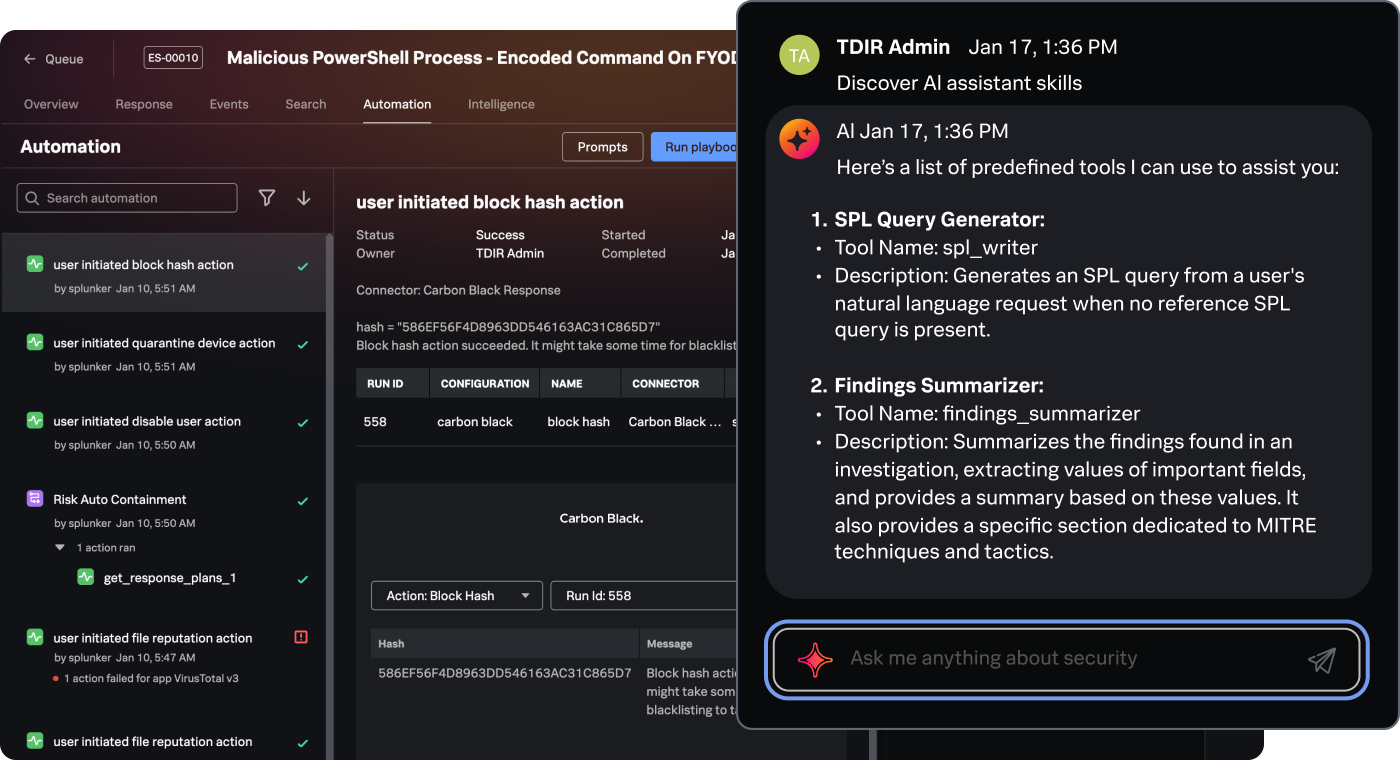Click red error icon of file reputation action
Image resolution: width=1400 pixels, height=760 pixels.
coord(301,636)
